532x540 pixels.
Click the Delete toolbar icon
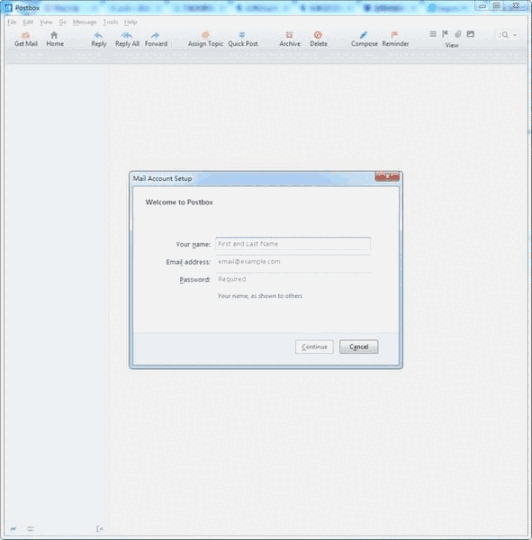(318, 35)
